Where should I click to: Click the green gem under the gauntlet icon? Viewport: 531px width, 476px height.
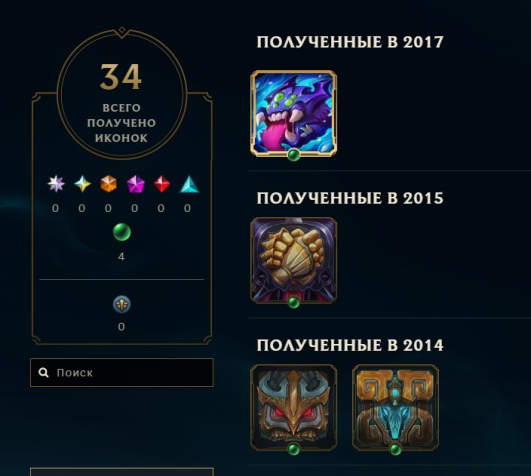coord(294,302)
